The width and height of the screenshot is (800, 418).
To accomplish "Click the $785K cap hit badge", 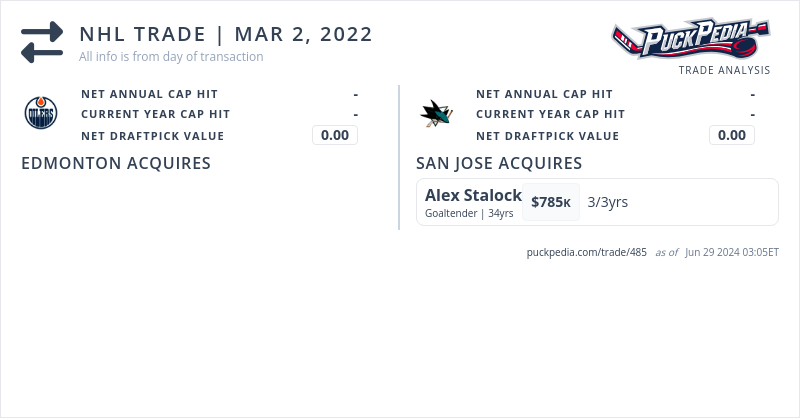I will click(x=551, y=202).
